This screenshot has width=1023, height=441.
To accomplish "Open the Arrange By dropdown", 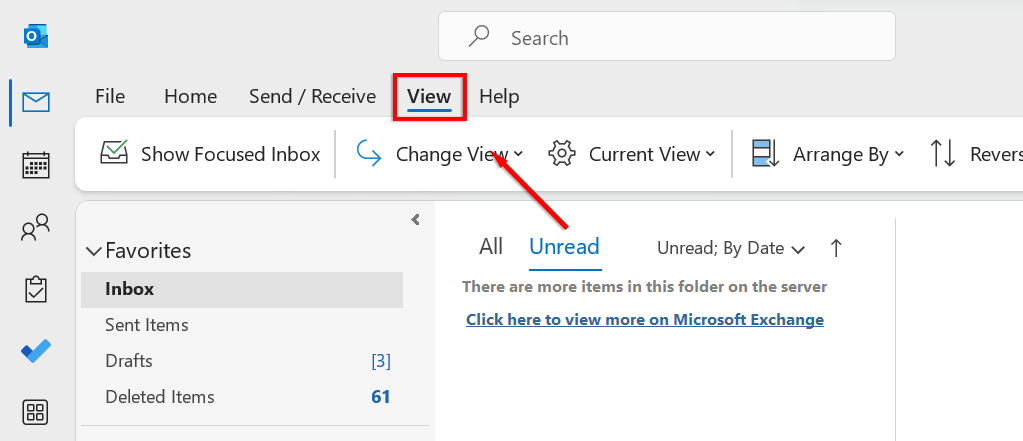I will [828, 154].
